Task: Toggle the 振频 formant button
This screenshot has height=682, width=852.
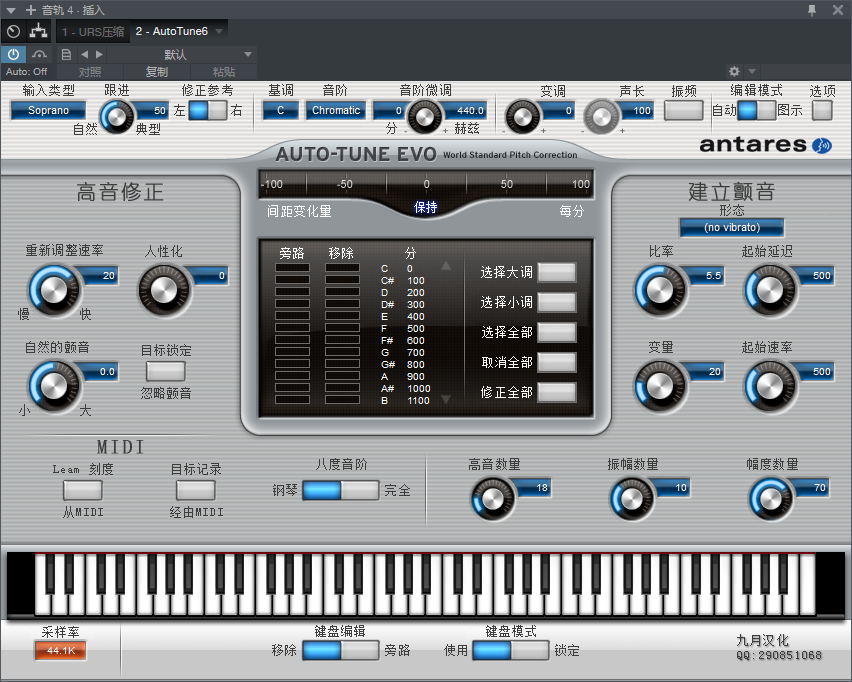Action: (x=684, y=110)
